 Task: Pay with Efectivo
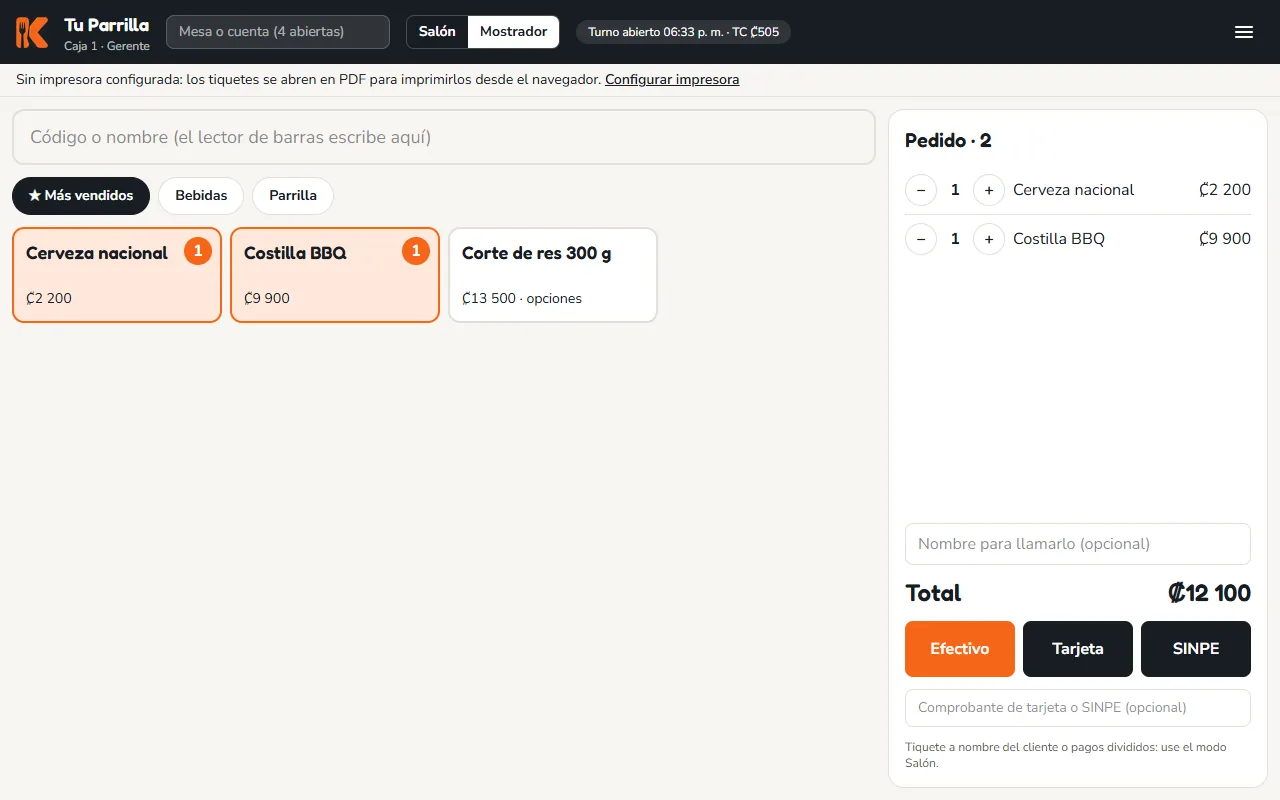(x=960, y=649)
